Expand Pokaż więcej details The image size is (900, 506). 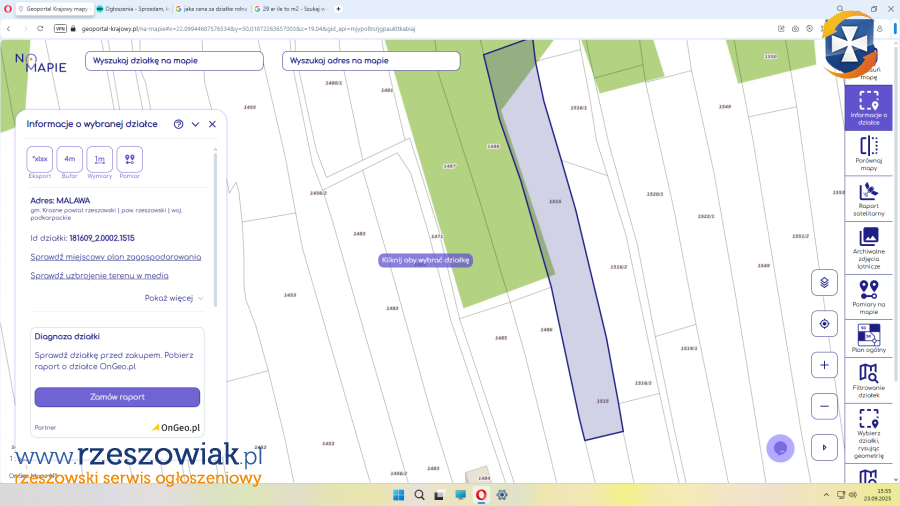(x=174, y=298)
